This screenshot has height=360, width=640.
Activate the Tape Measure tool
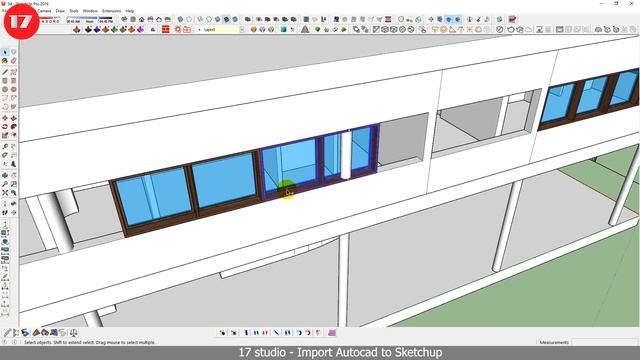pyautogui.click(x=5, y=147)
